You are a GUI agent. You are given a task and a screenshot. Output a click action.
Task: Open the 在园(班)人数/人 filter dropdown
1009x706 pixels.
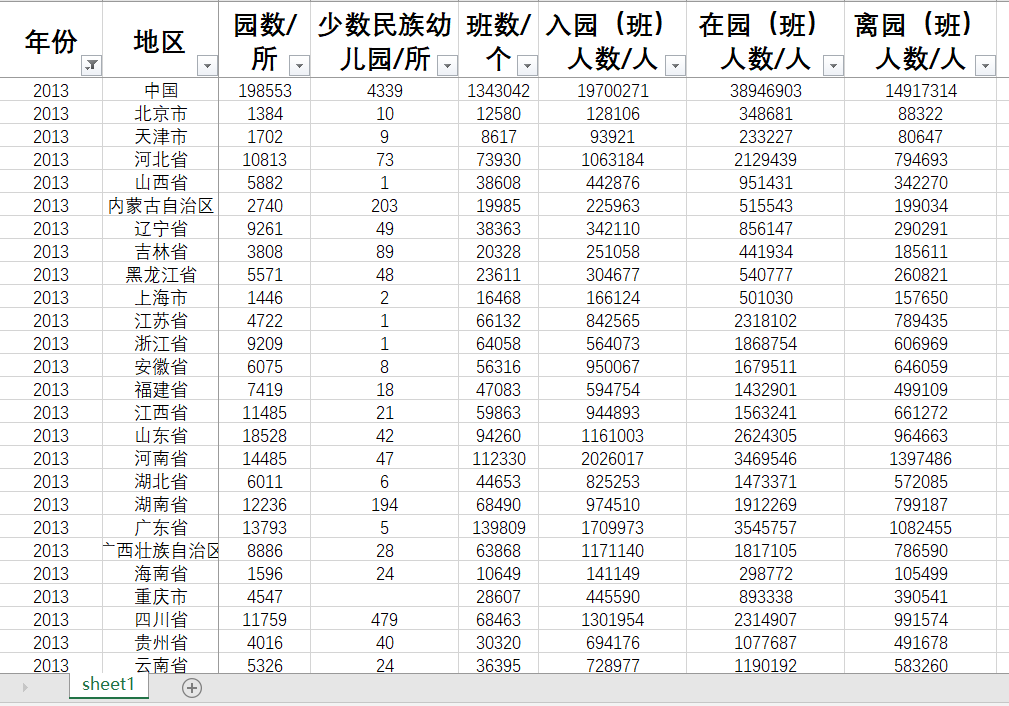click(x=833, y=65)
